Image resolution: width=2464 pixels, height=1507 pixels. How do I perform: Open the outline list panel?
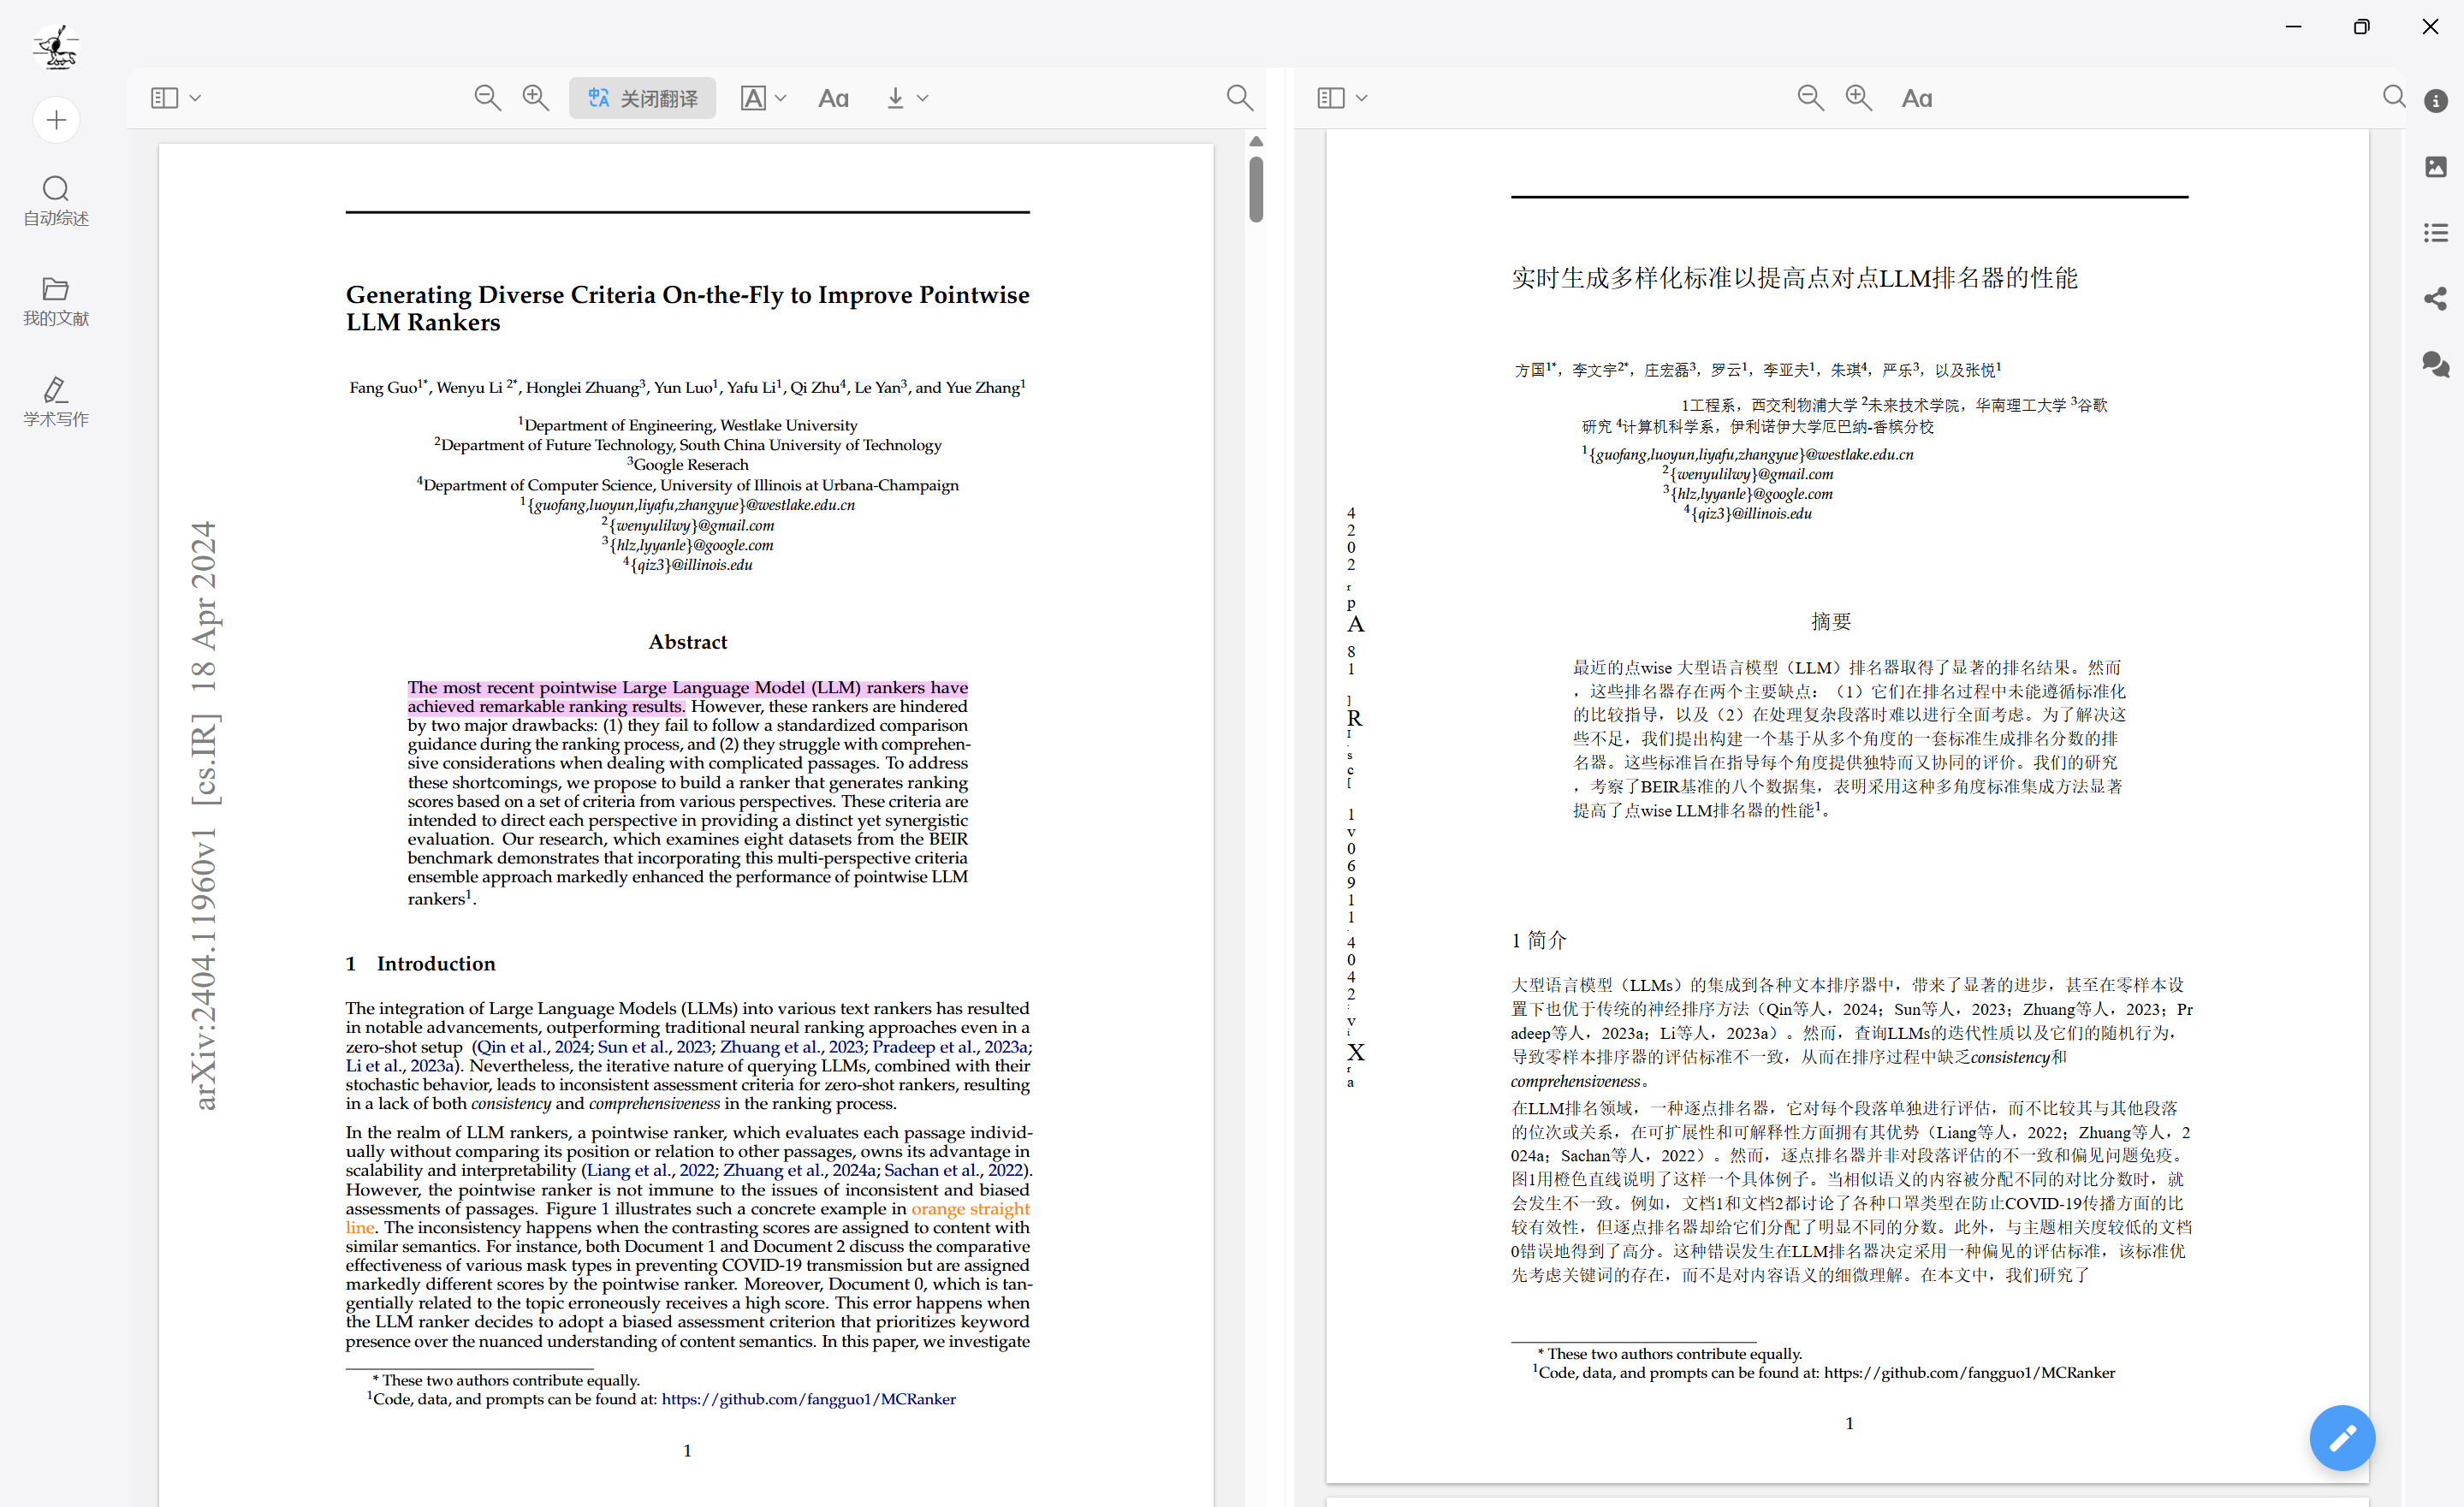[x=2436, y=233]
